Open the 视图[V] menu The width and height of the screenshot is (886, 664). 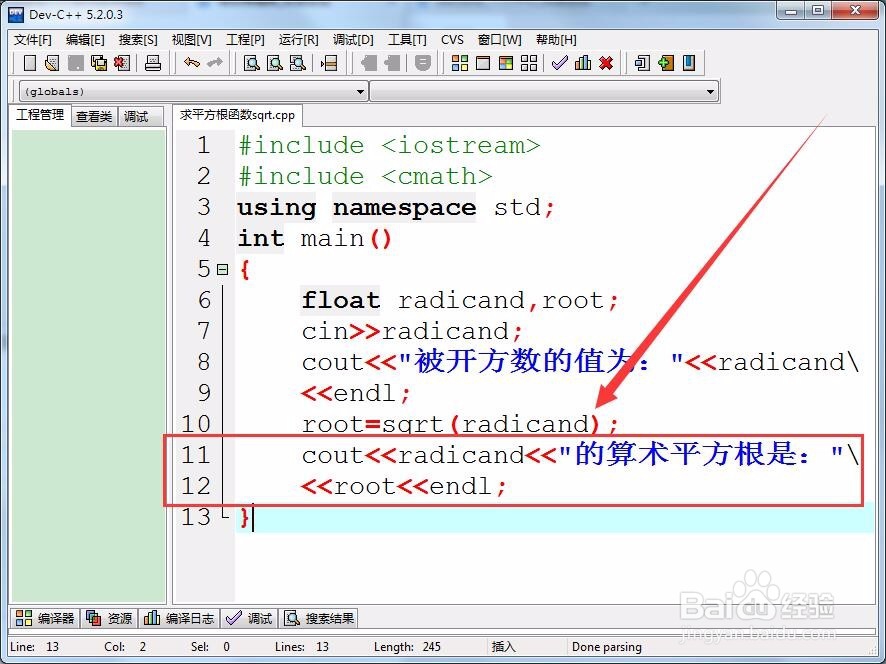(192, 40)
